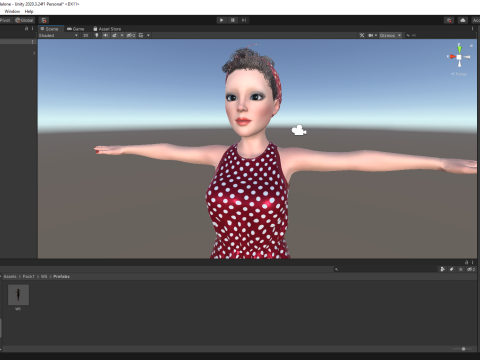Go to W5 folder in breadcrumb
This screenshot has height=360, width=480.
[44, 277]
